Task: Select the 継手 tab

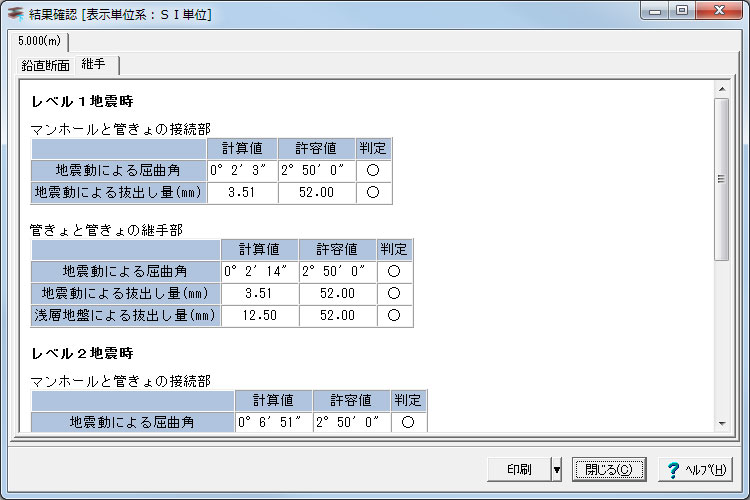Action: (97, 64)
